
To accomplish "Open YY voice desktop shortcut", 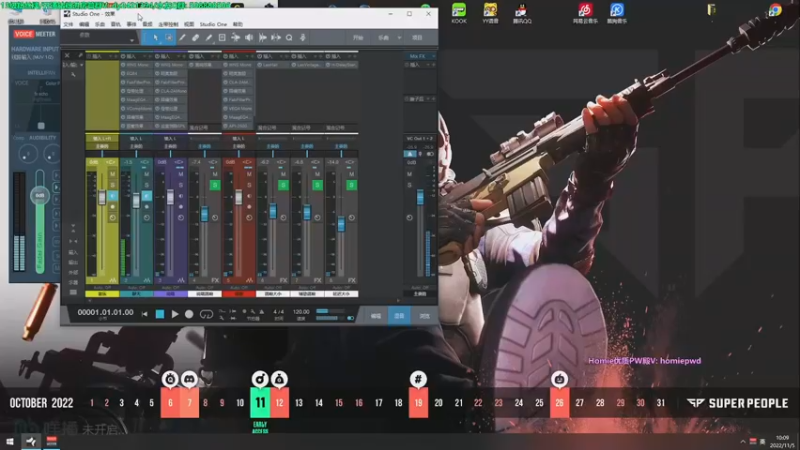I will (x=490, y=13).
